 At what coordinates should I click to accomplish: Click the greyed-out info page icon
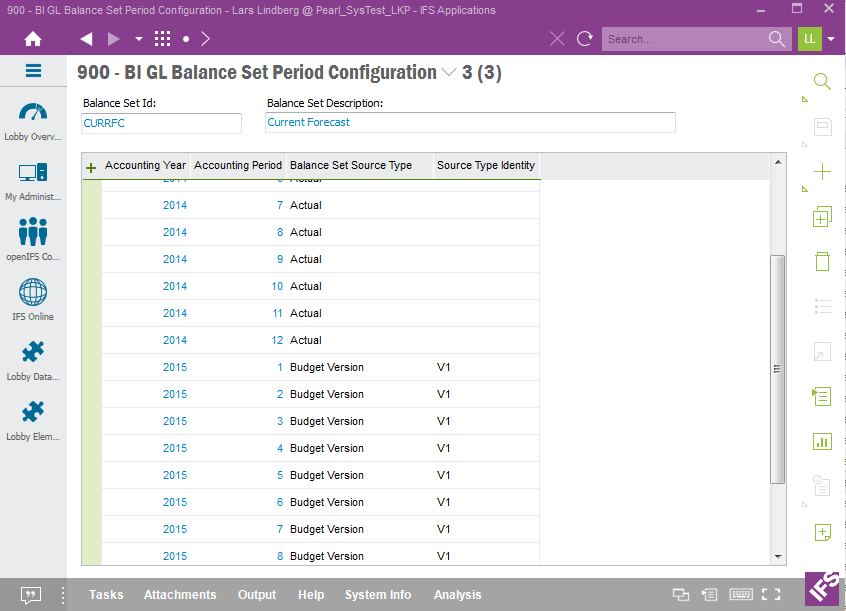tap(822, 486)
